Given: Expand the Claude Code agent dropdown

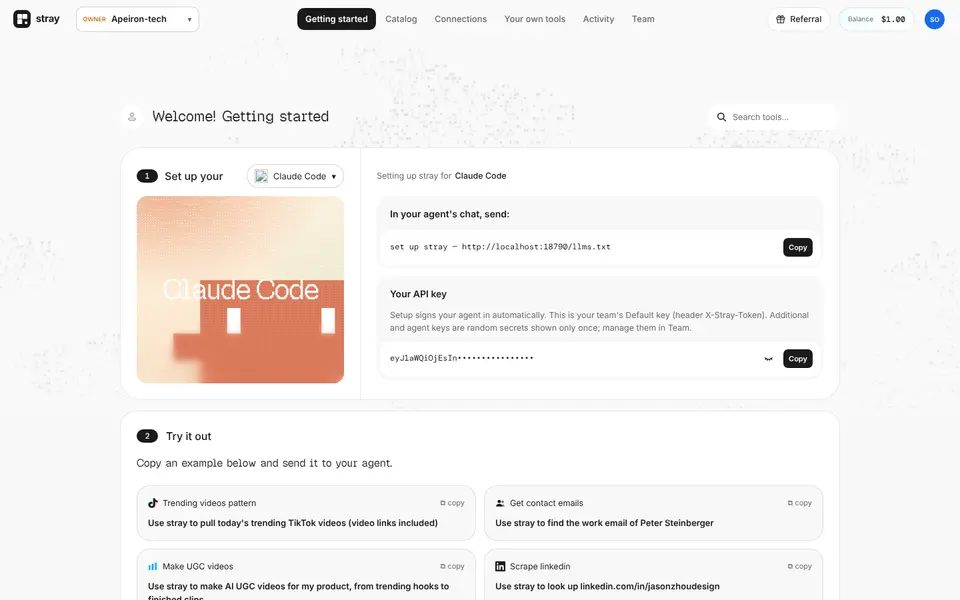Looking at the screenshot, I should [295, 176].
